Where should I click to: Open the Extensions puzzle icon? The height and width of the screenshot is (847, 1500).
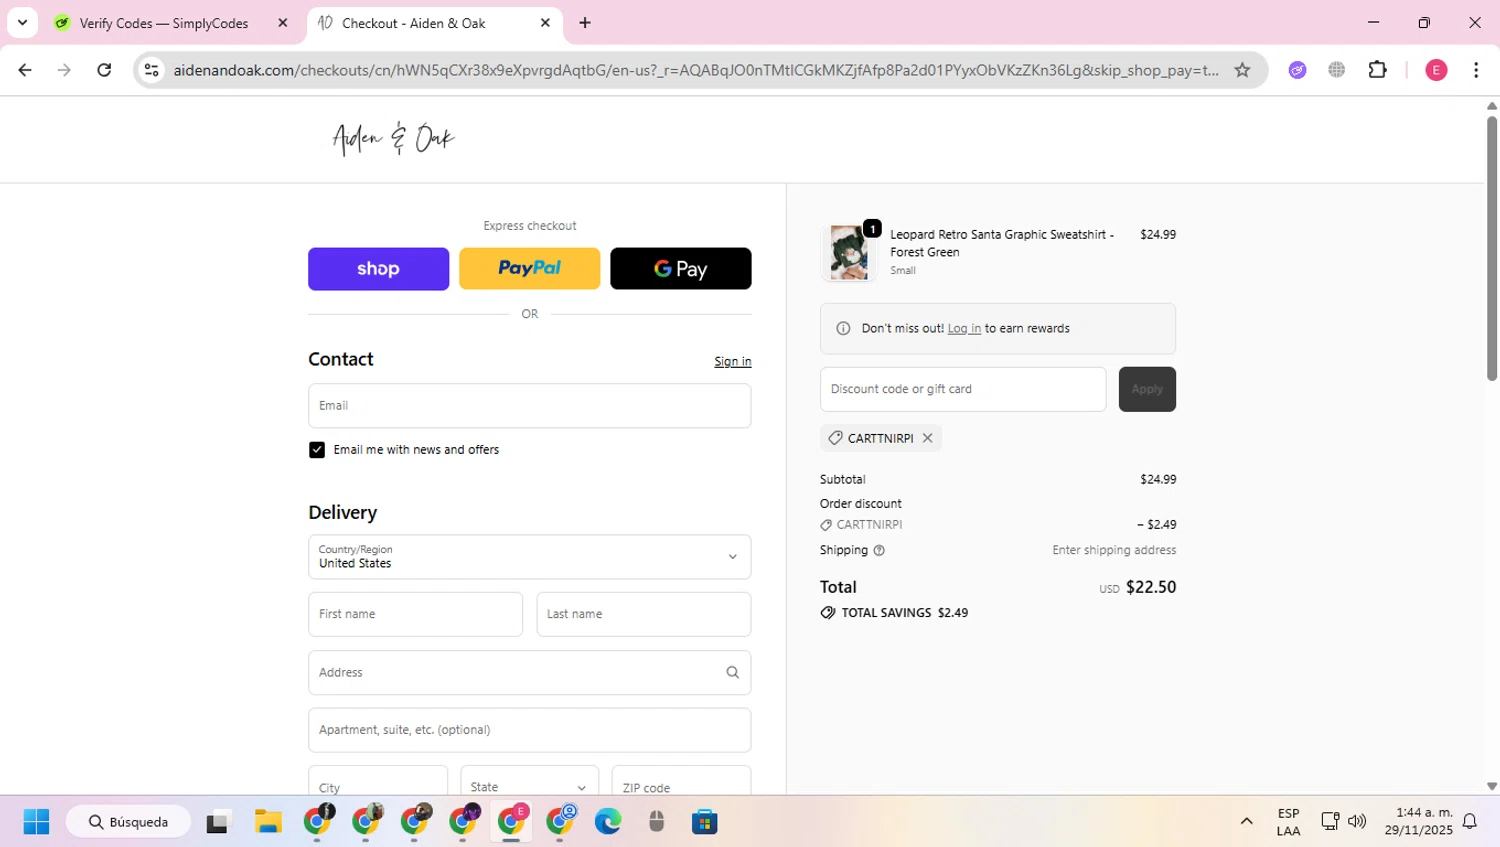pos(1377,70)
